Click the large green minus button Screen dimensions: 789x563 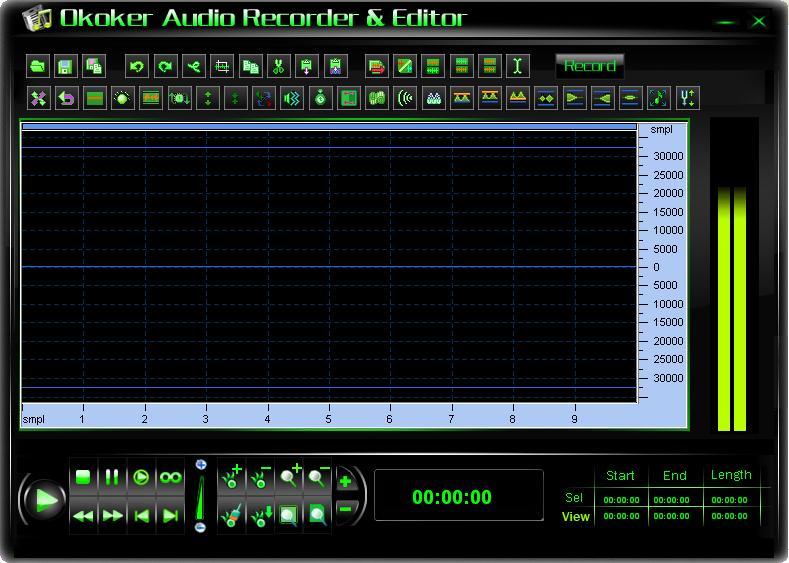347,510
